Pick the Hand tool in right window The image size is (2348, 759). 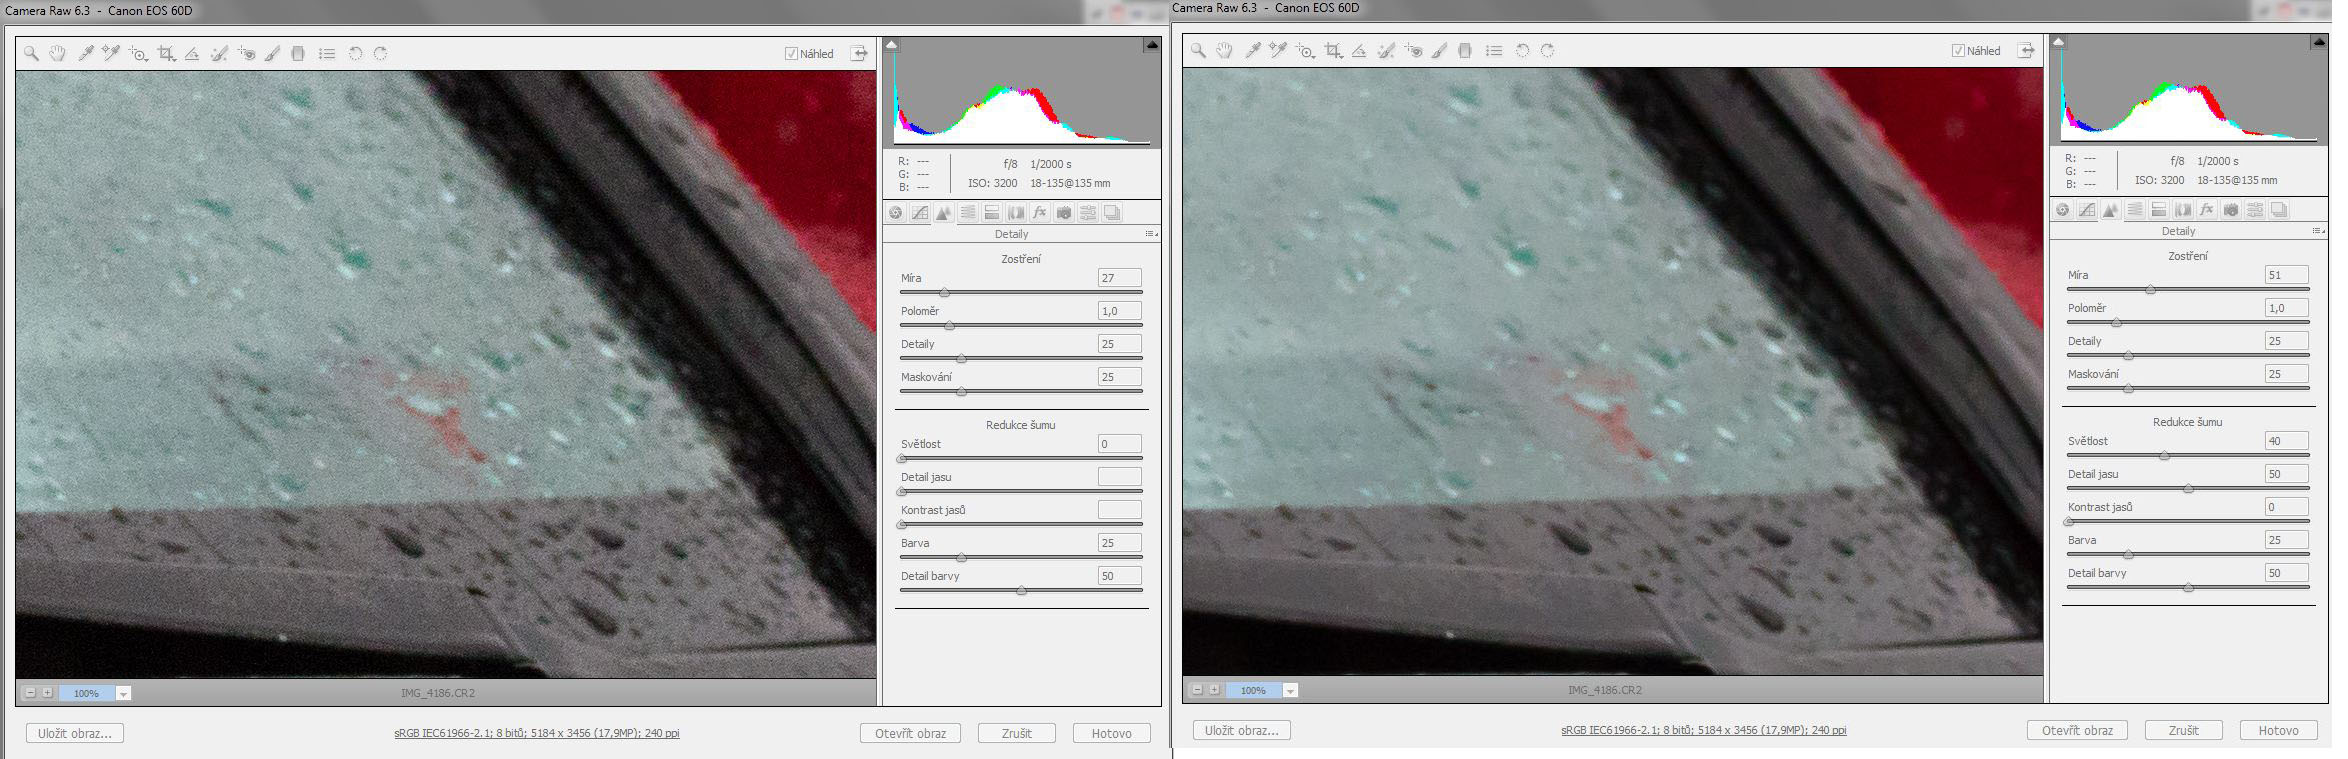tap(1224, 51)
